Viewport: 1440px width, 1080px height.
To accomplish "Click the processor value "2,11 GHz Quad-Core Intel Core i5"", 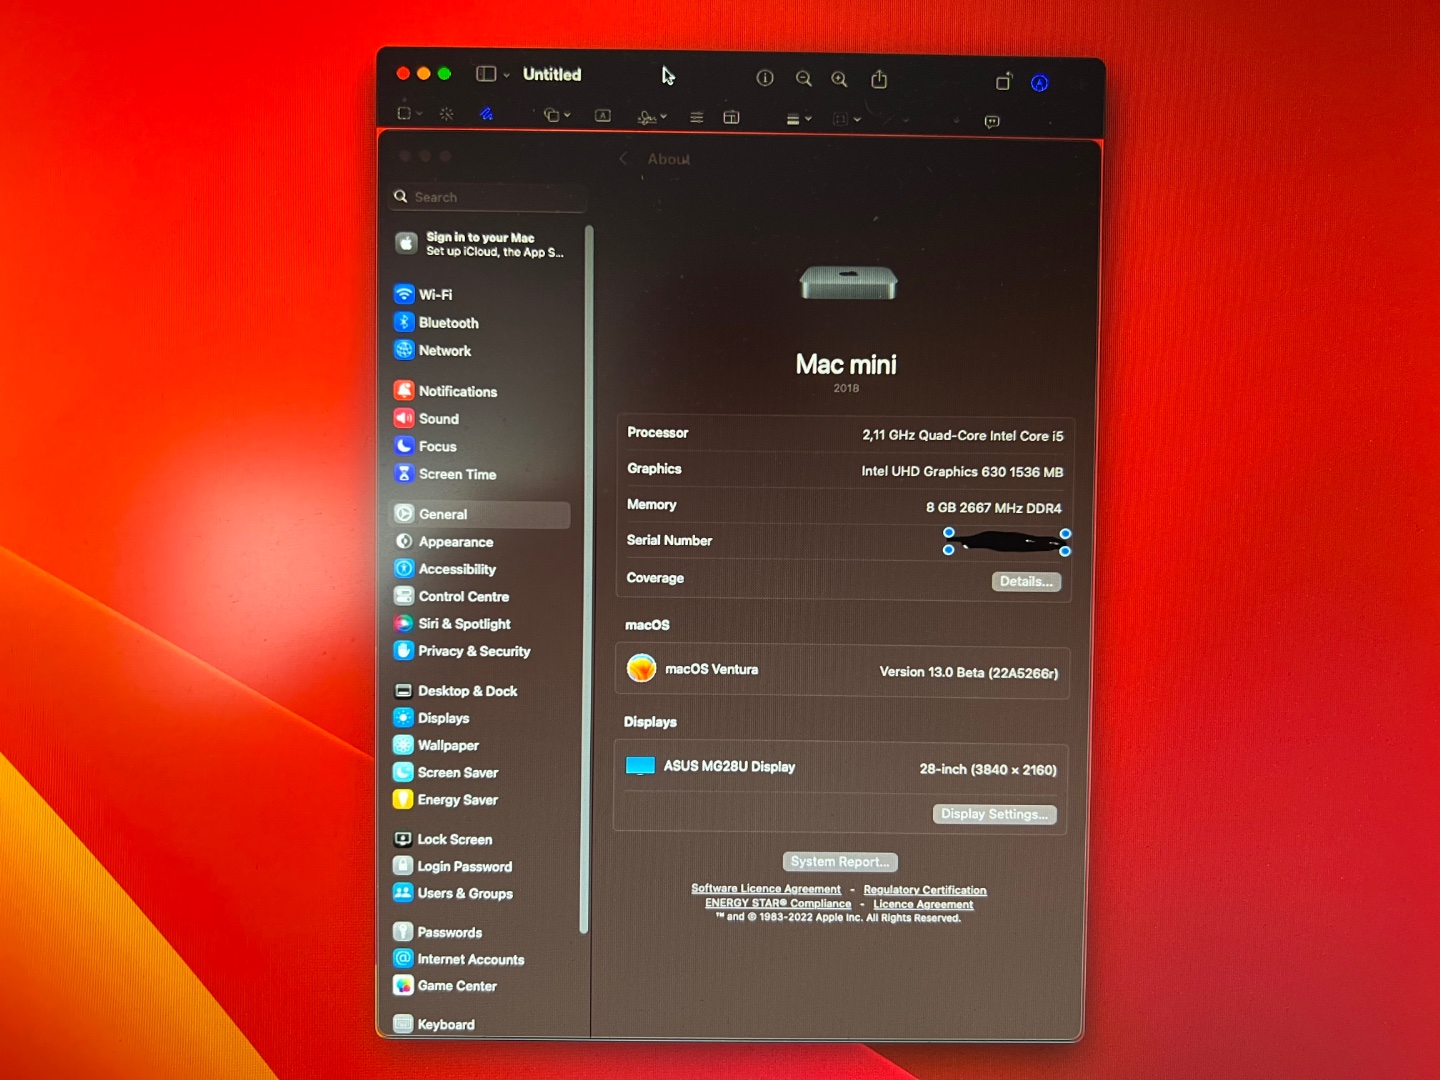I will (x=963, y=435).
